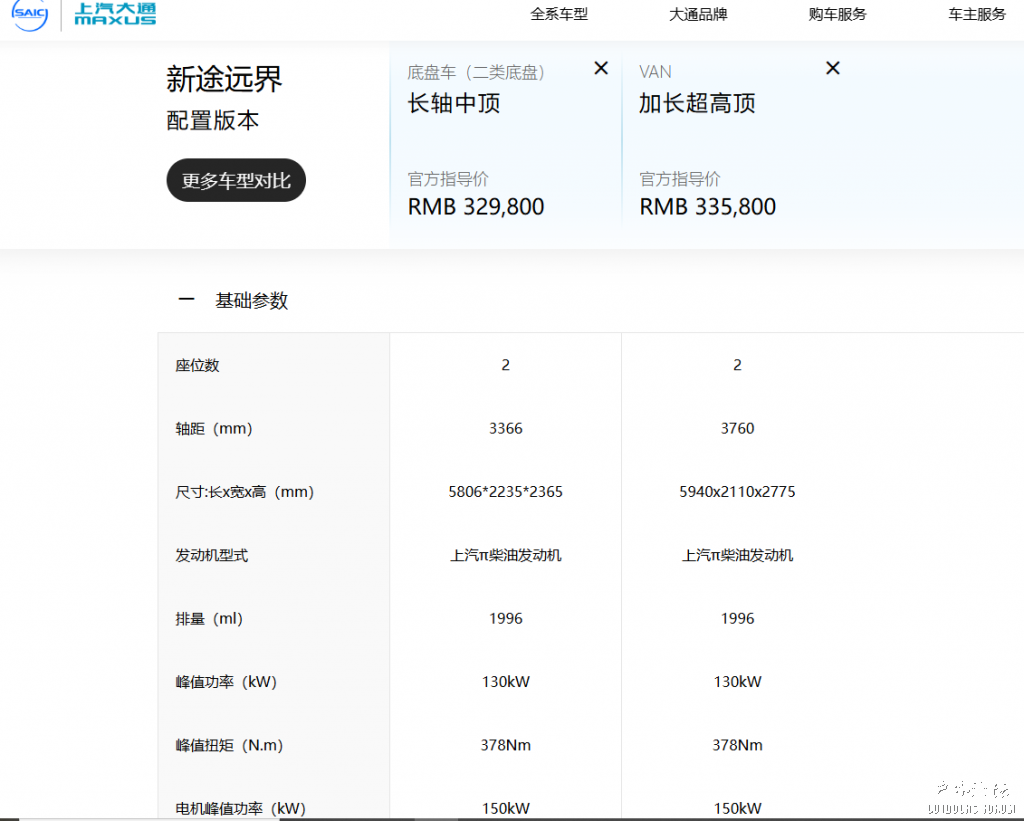Select the 长轴中顶 model name

(x=454, y=103)
